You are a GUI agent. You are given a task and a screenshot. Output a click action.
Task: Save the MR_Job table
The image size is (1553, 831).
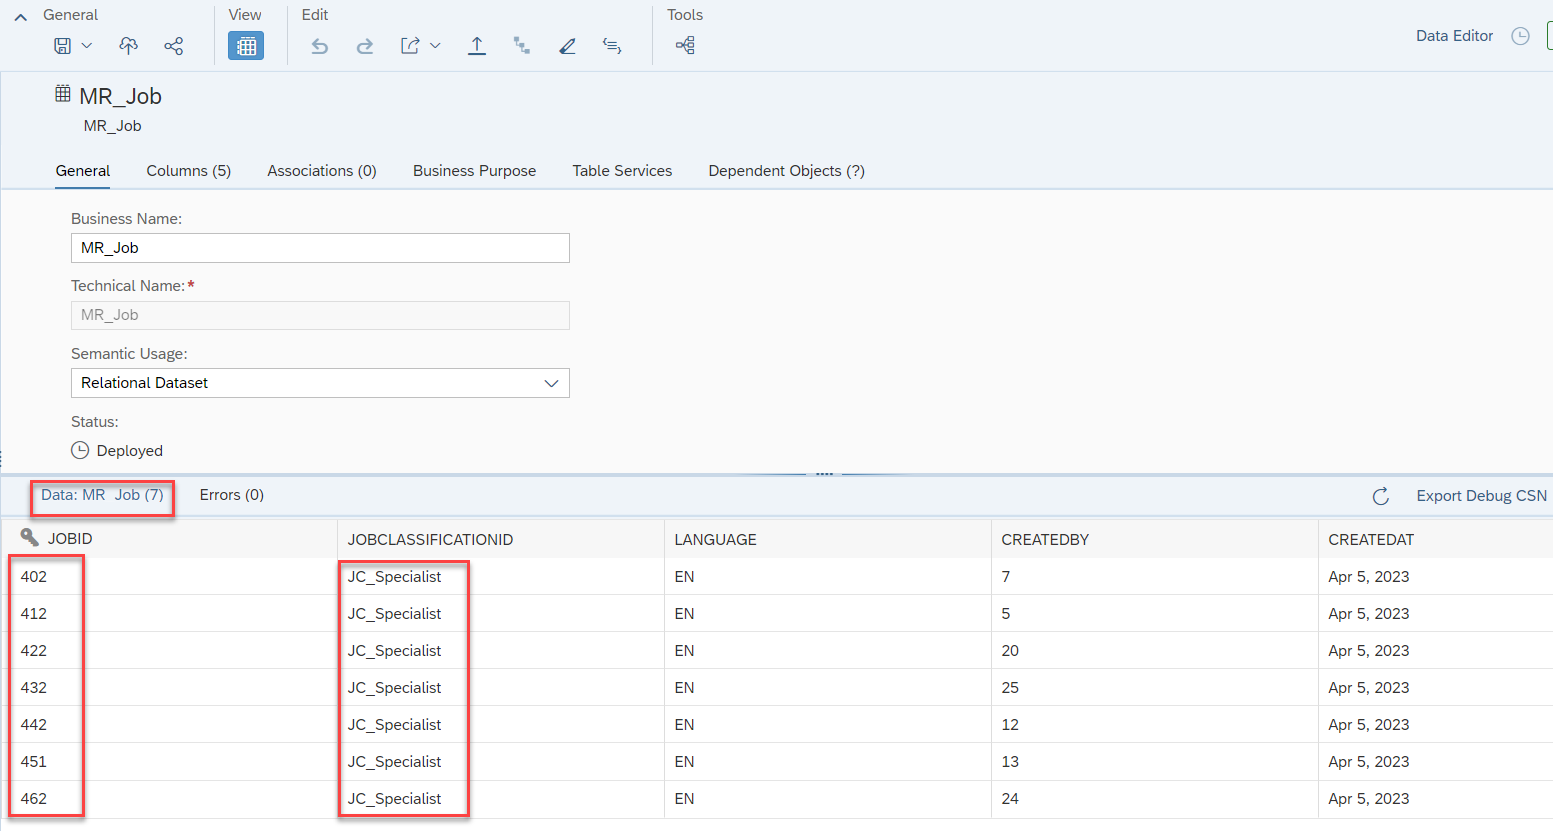[x=63, y=45]
